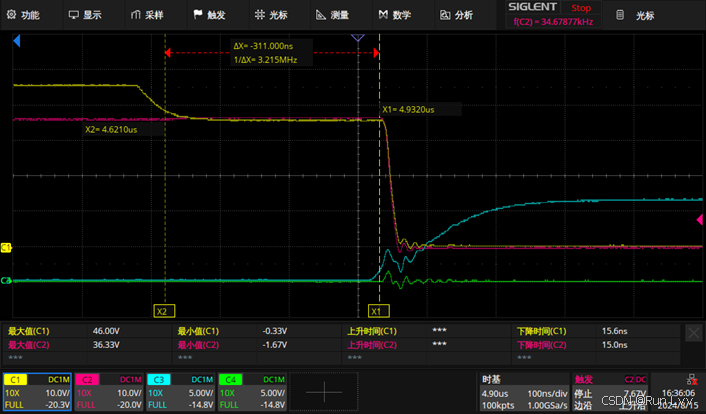
Task: Click the waveform icon beside 采样
Action: coord(136,15)
